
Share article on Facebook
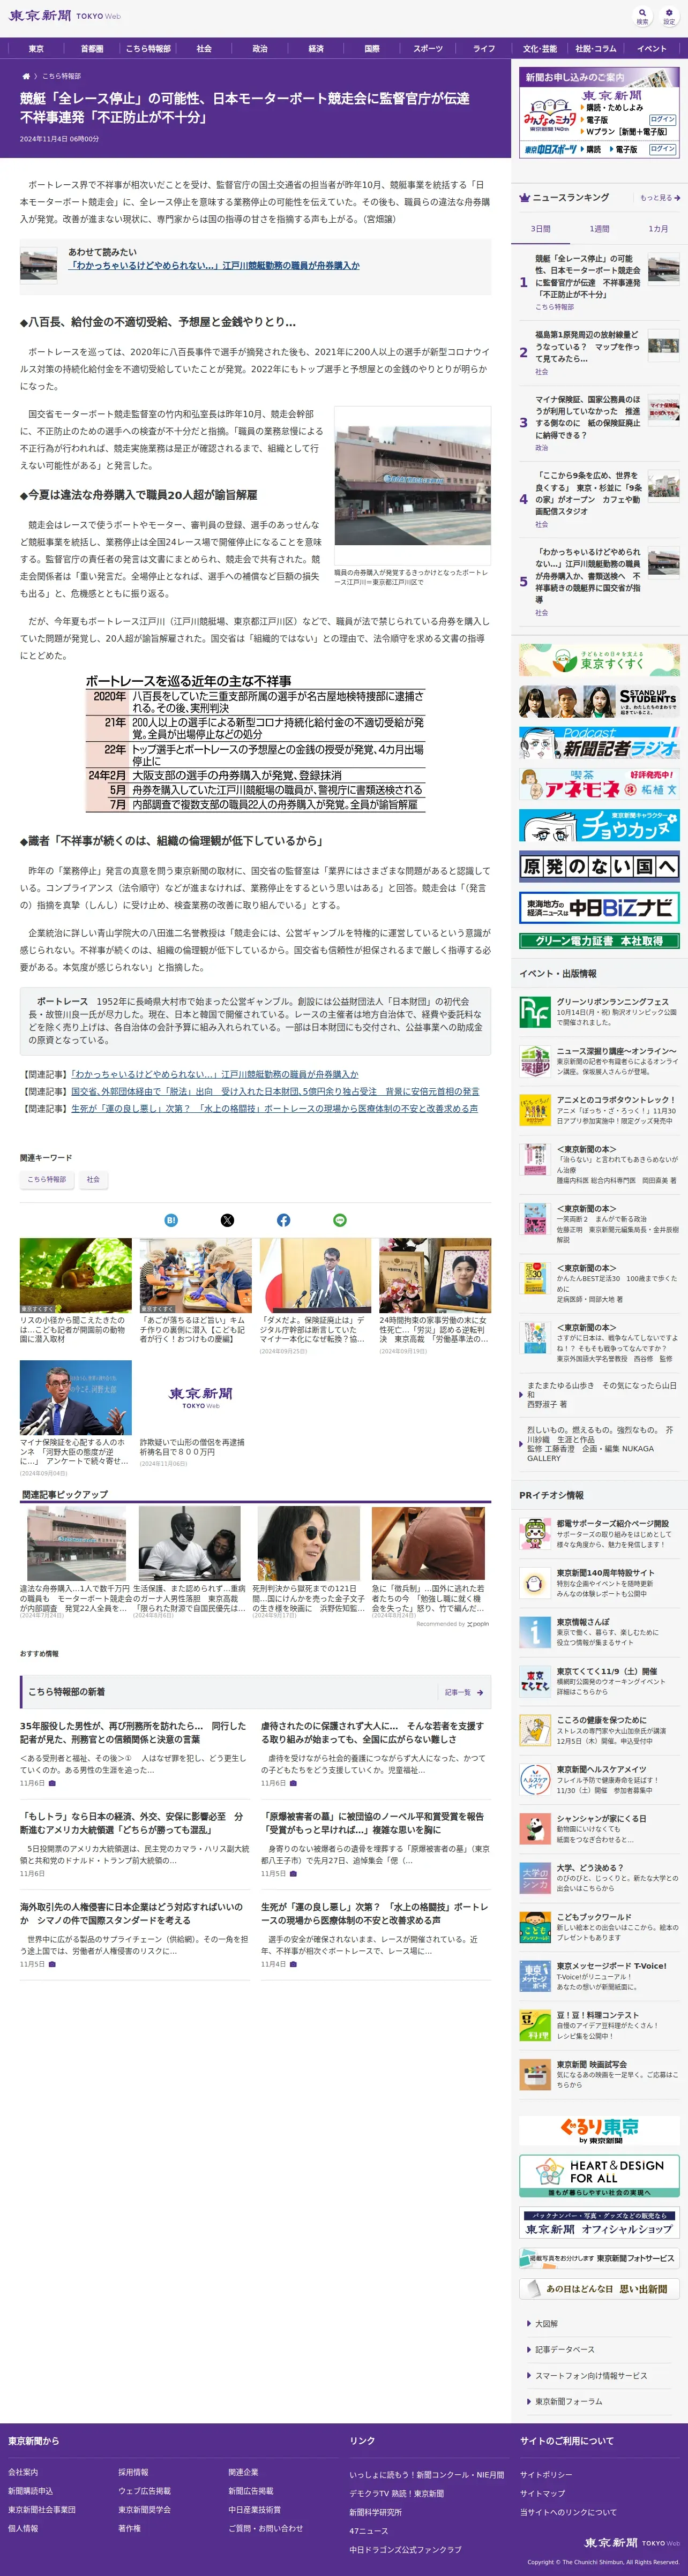[x=283, y=1220]
